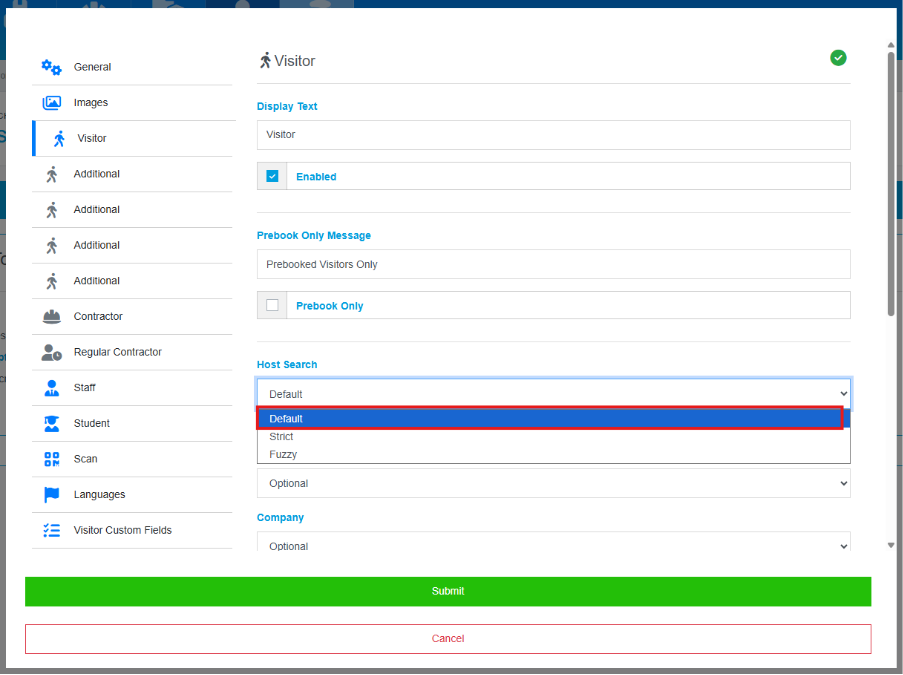Click the Contractor hard hat icon

tap(51, 316)
